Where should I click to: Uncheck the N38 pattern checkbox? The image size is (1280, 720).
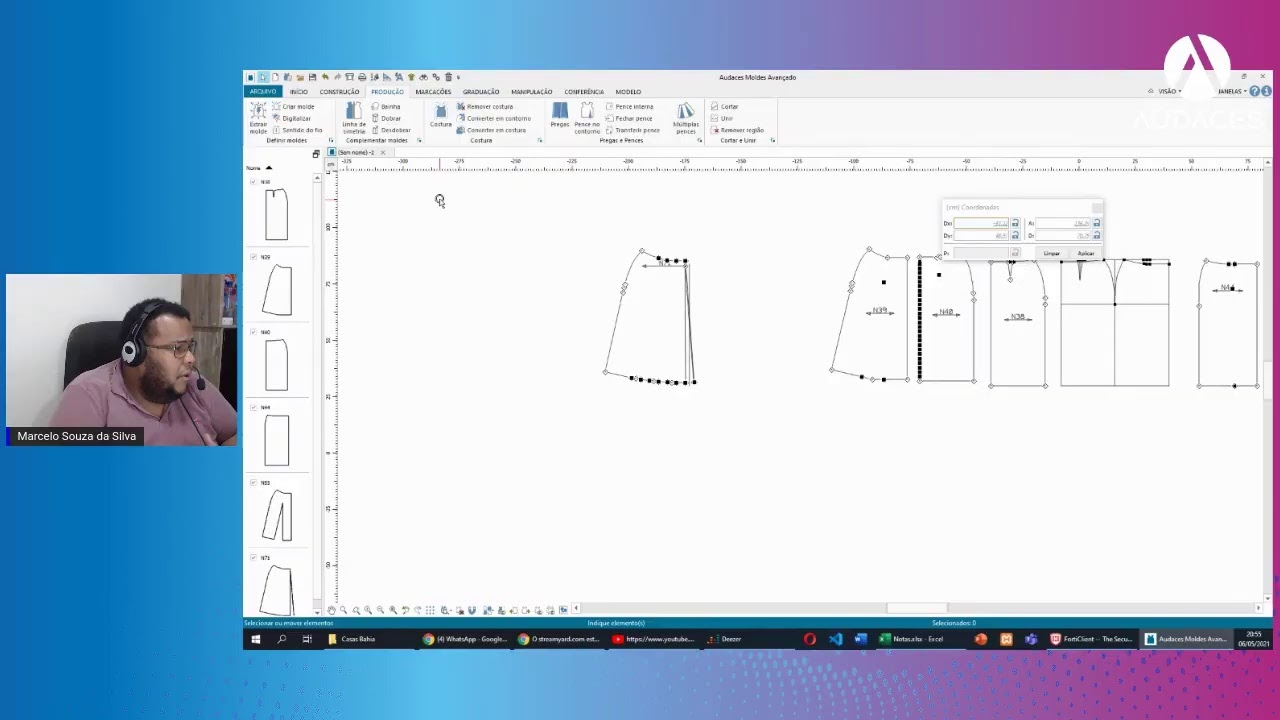pos(253,182)
